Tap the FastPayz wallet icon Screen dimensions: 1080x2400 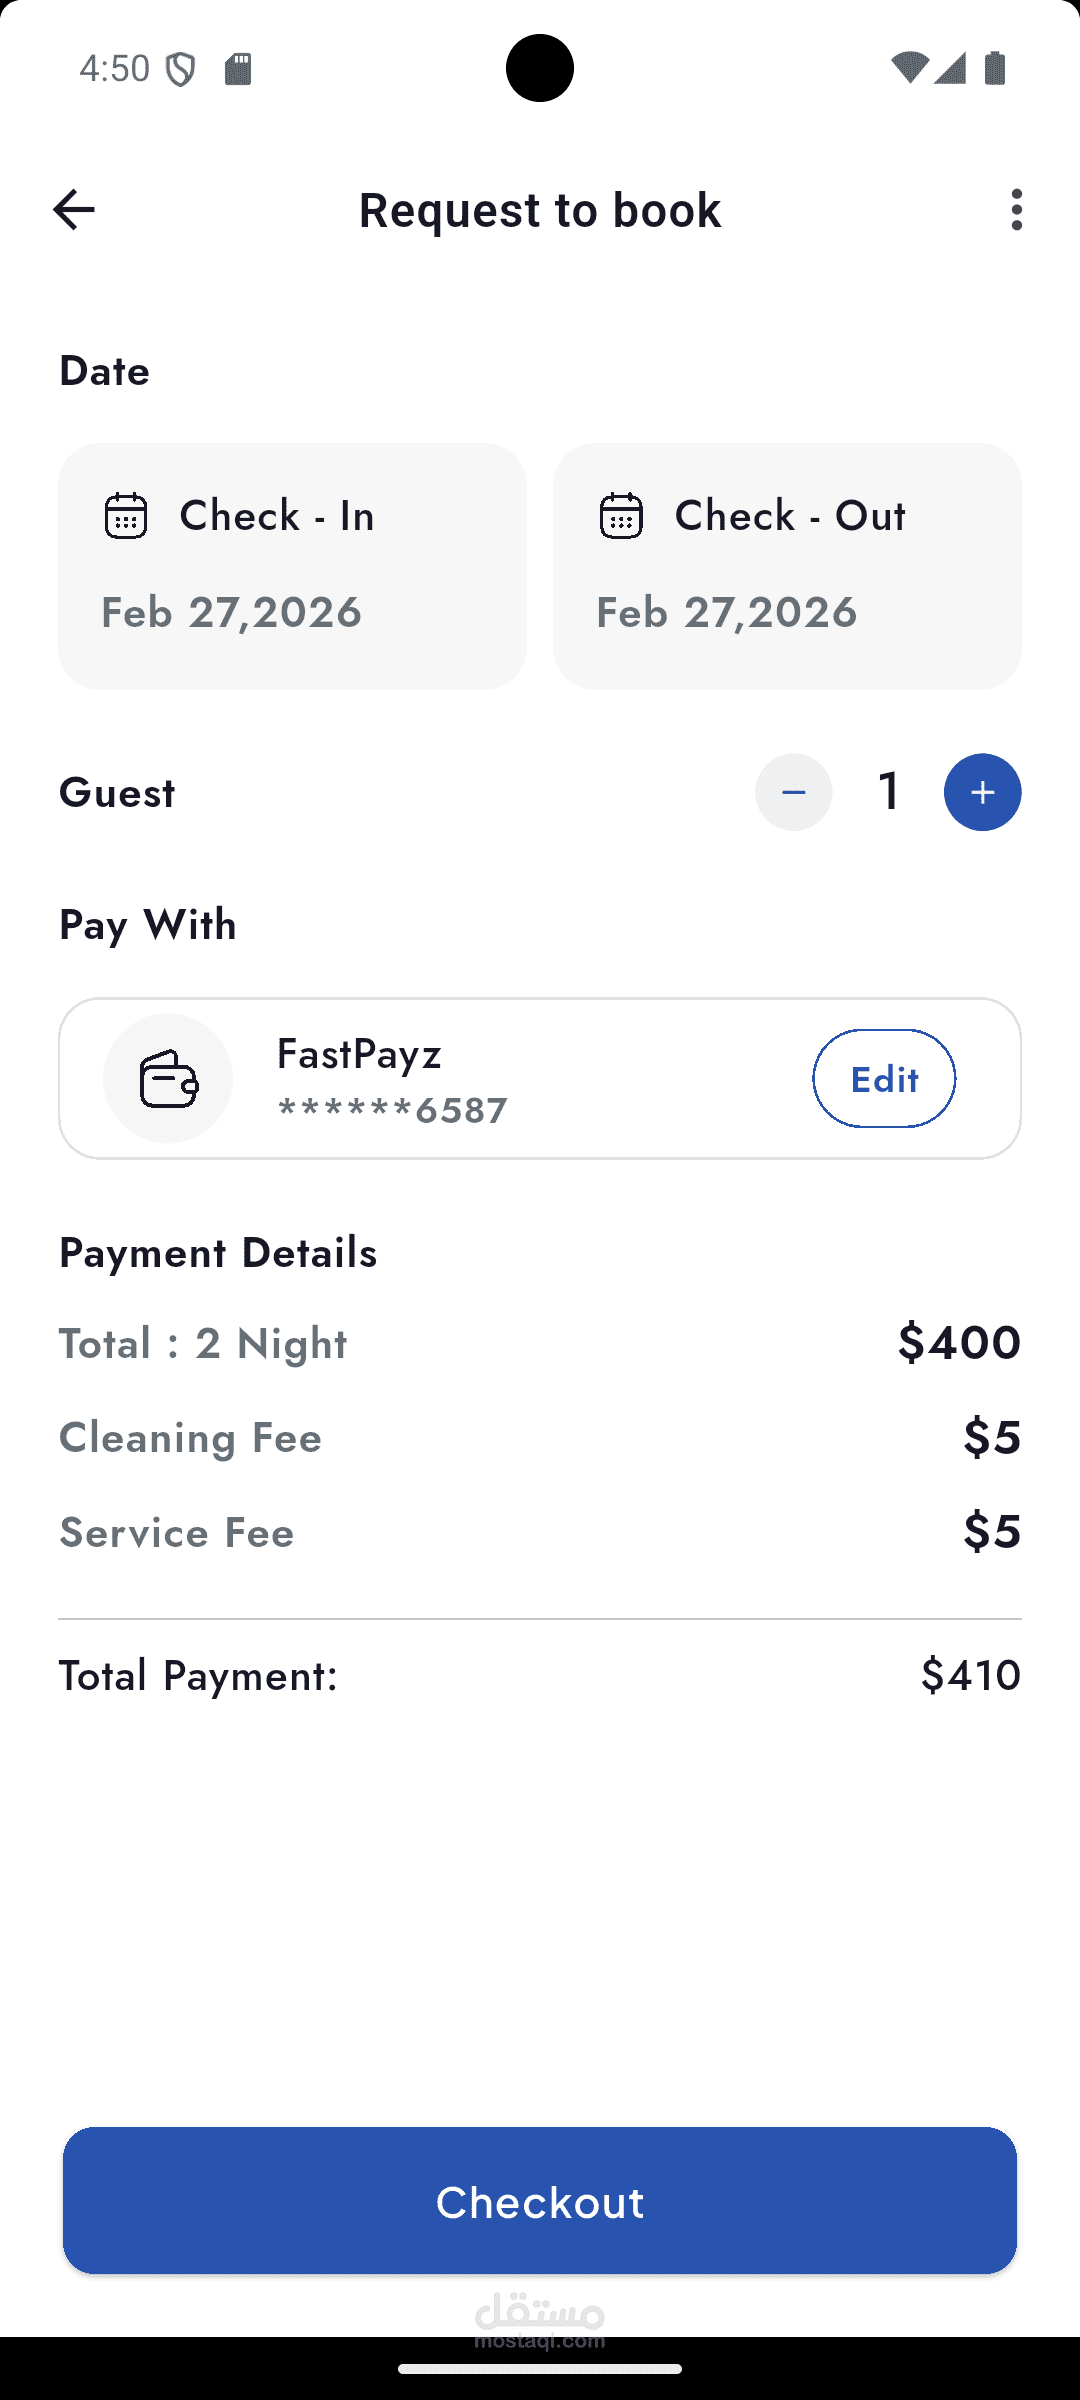168,1078
